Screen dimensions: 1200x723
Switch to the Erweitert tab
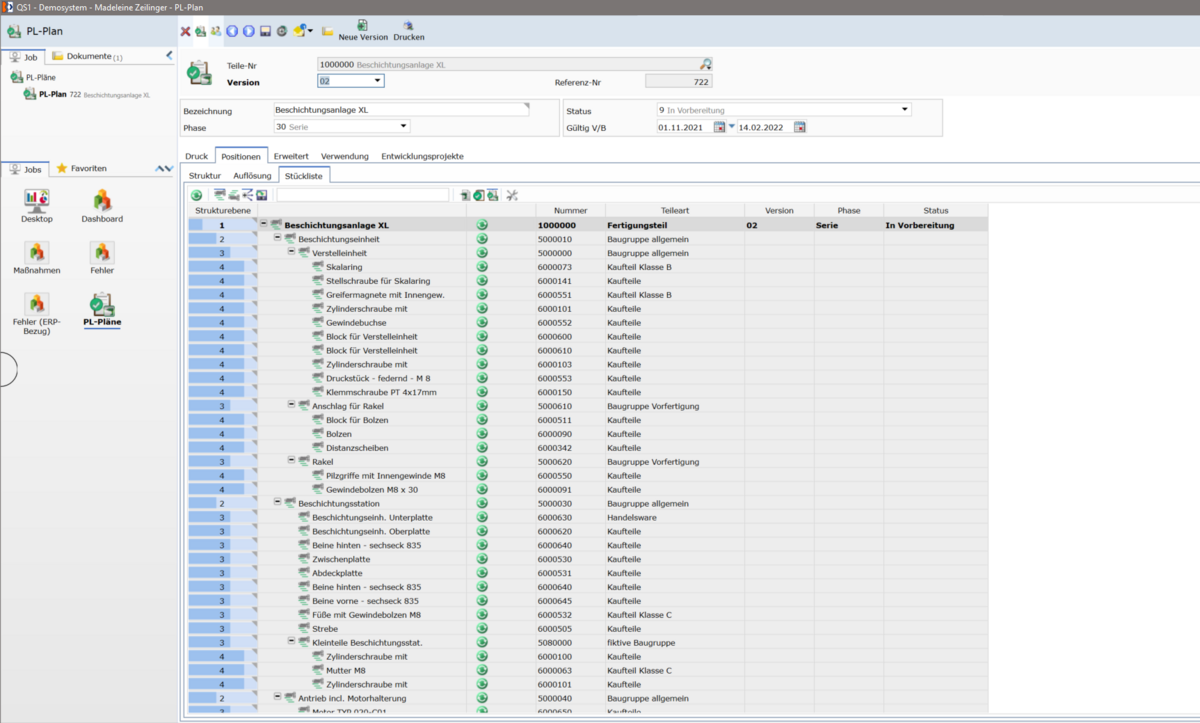[x=291, y=156]
